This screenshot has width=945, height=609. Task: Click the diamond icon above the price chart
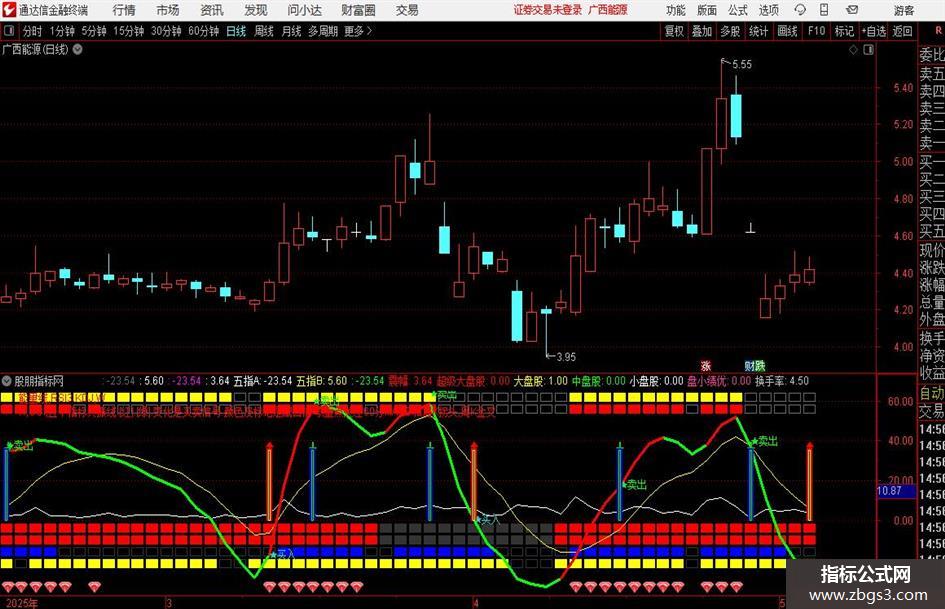coord(853,50)
